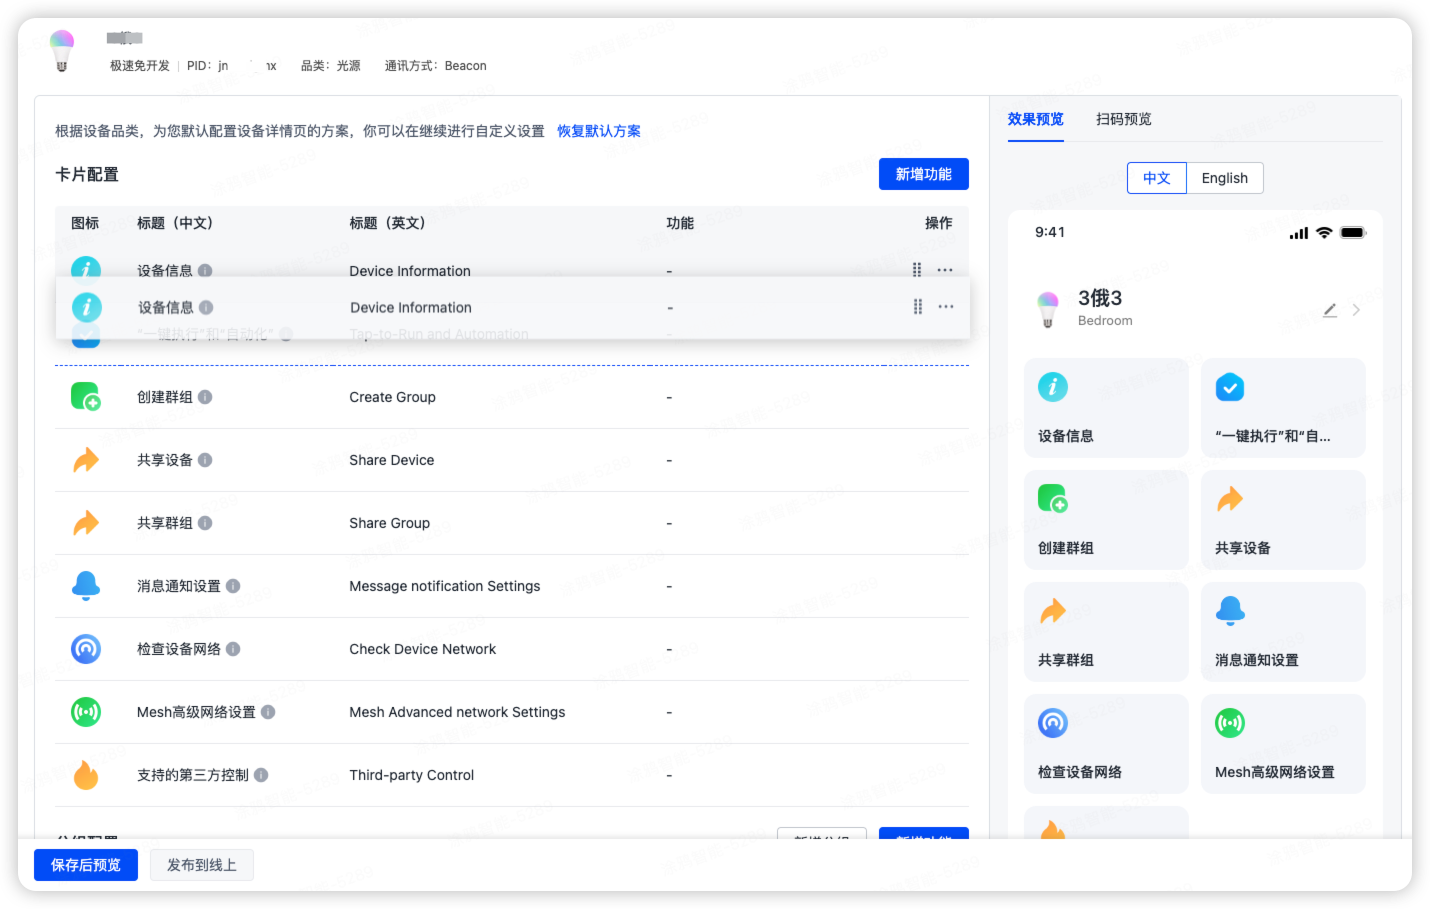This screenshot has width=1430, height=909.
Task: Click info tooltip icon beside 创建群组
Action: tap(205, 397)
